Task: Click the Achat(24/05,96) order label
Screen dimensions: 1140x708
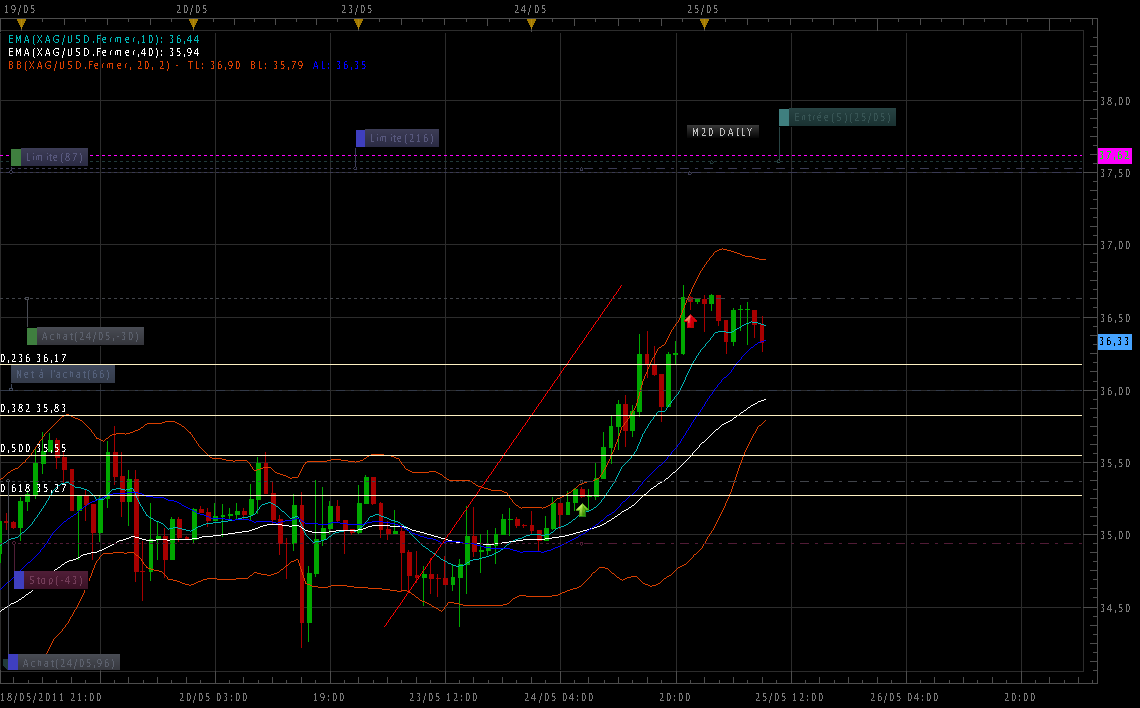Action: point(62,662)
